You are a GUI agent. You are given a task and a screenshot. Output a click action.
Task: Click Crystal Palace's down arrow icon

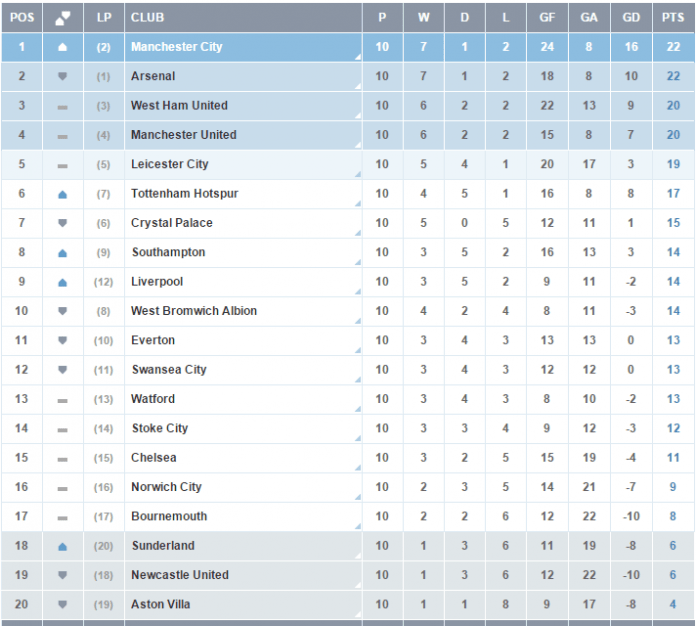pyautogui.click(x=63, y=223)
